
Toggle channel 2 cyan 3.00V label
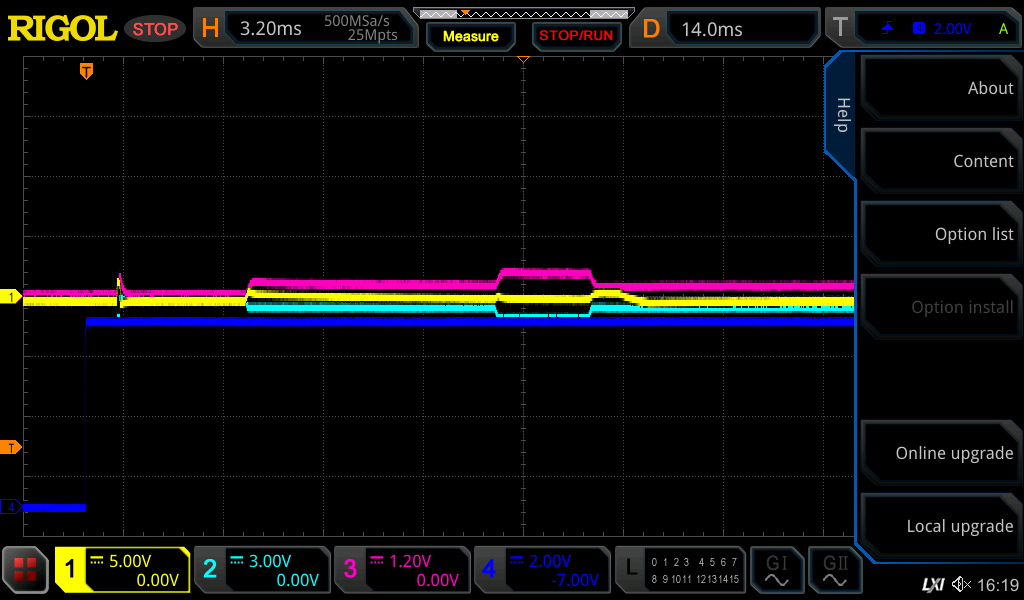point(262,570)
